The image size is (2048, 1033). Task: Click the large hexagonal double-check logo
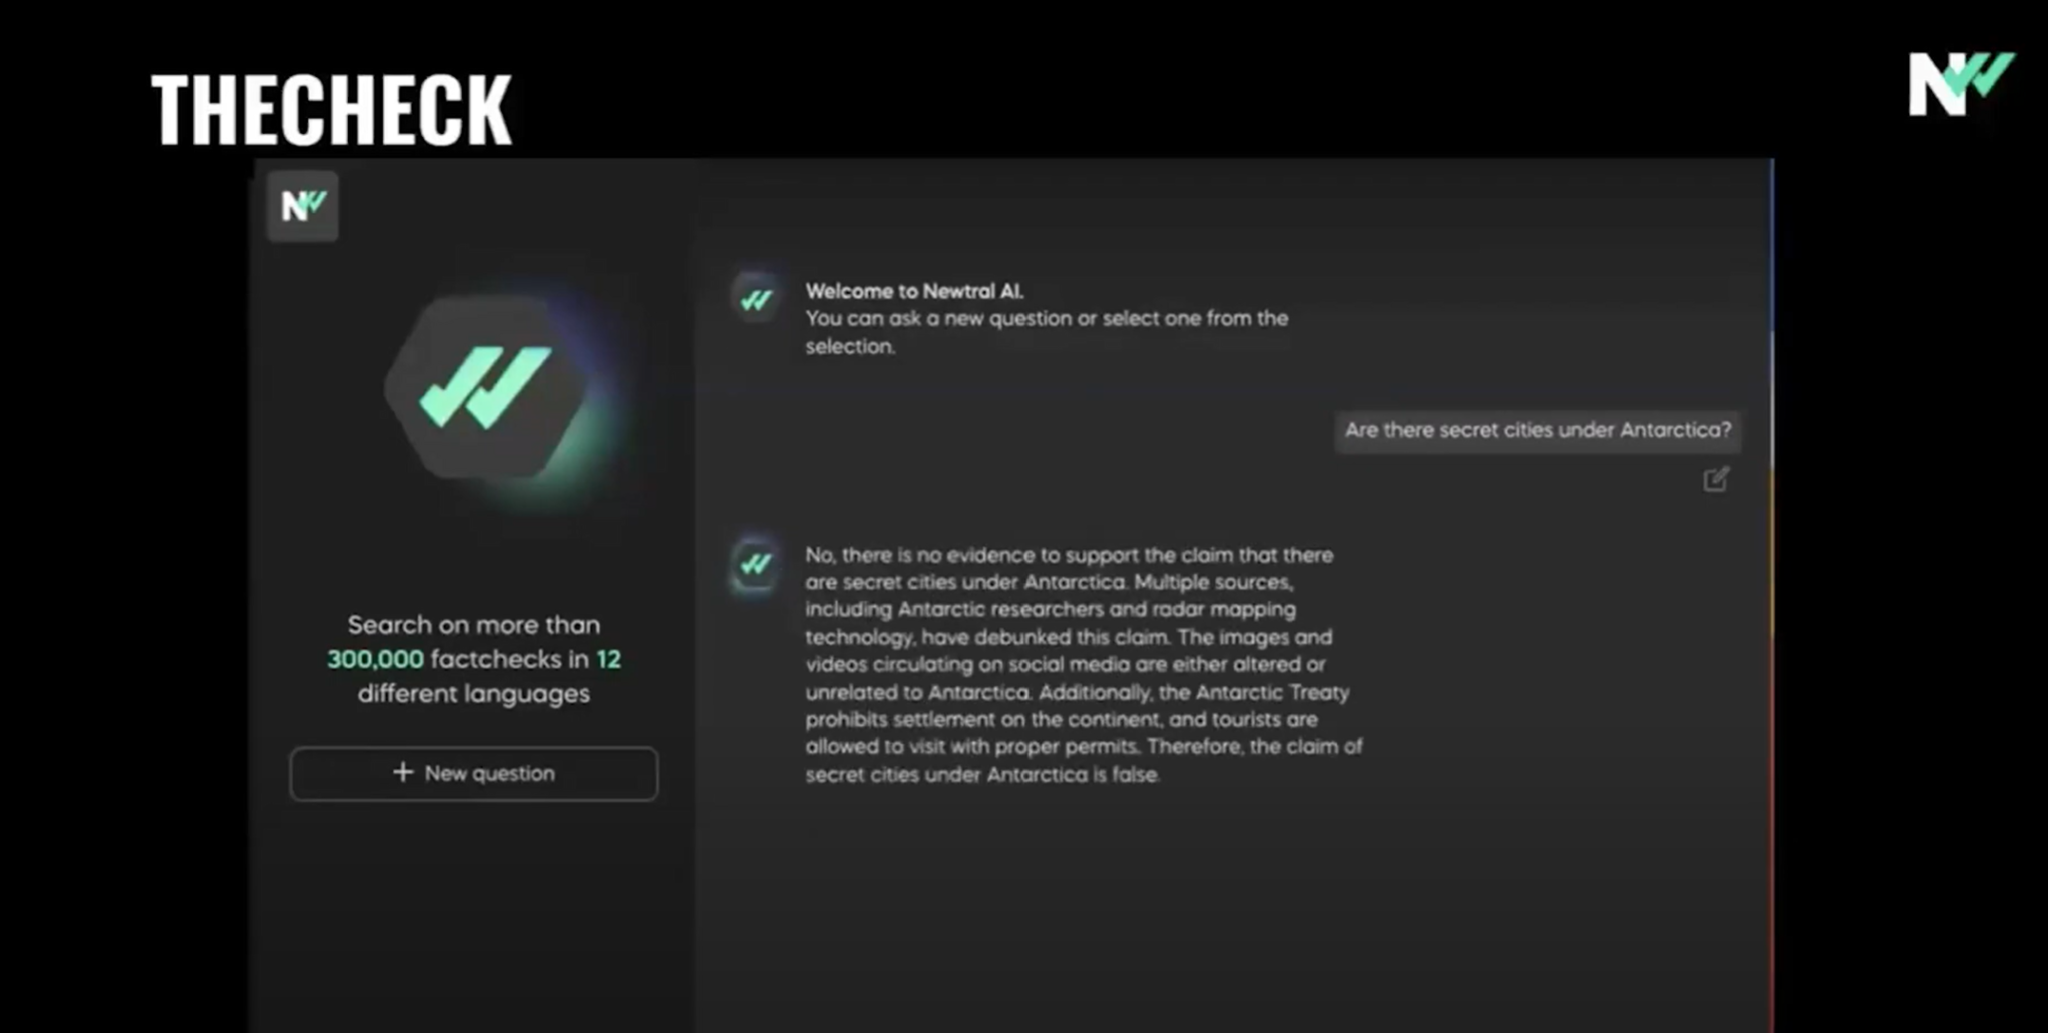click(x=487, y=389)
